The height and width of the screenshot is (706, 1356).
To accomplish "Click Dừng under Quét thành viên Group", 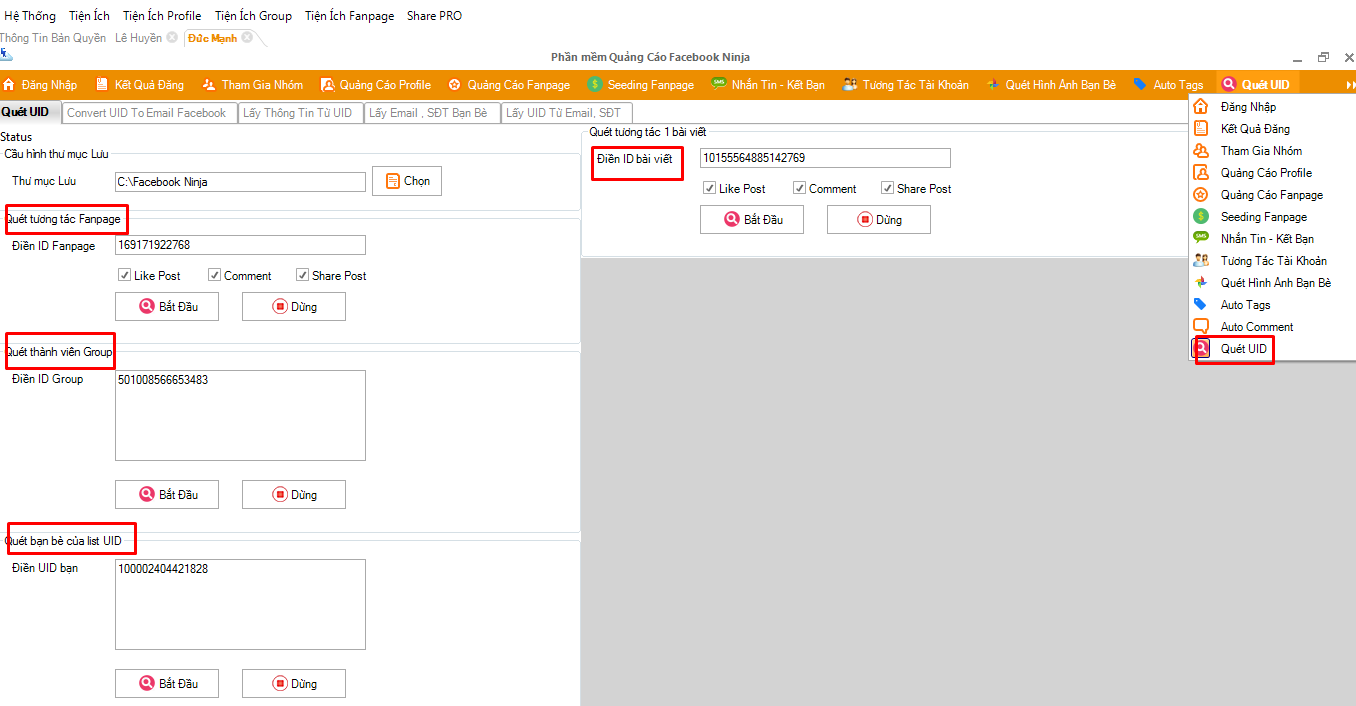I will click(294, 495).
